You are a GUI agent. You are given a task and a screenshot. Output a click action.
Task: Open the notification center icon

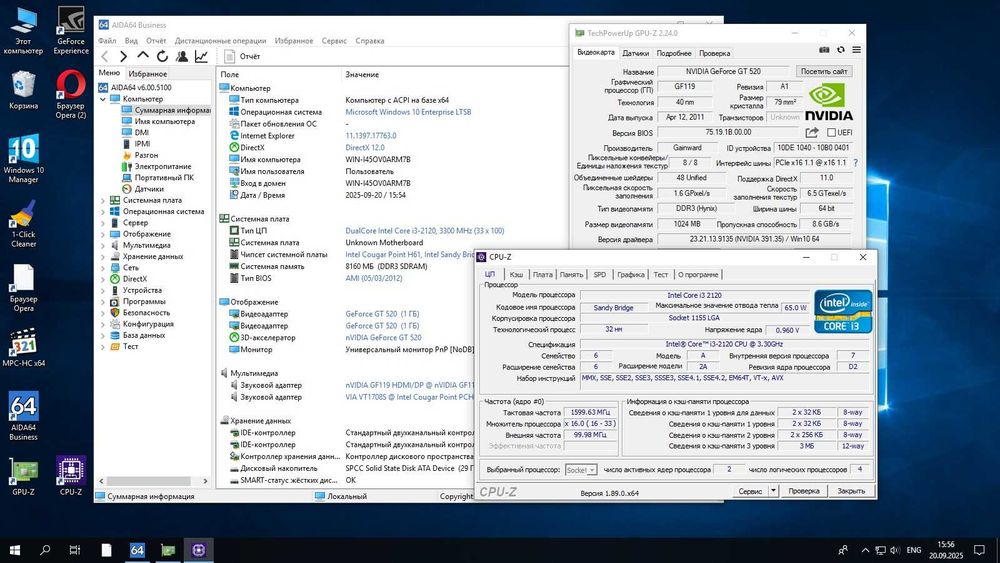(980, 550)
